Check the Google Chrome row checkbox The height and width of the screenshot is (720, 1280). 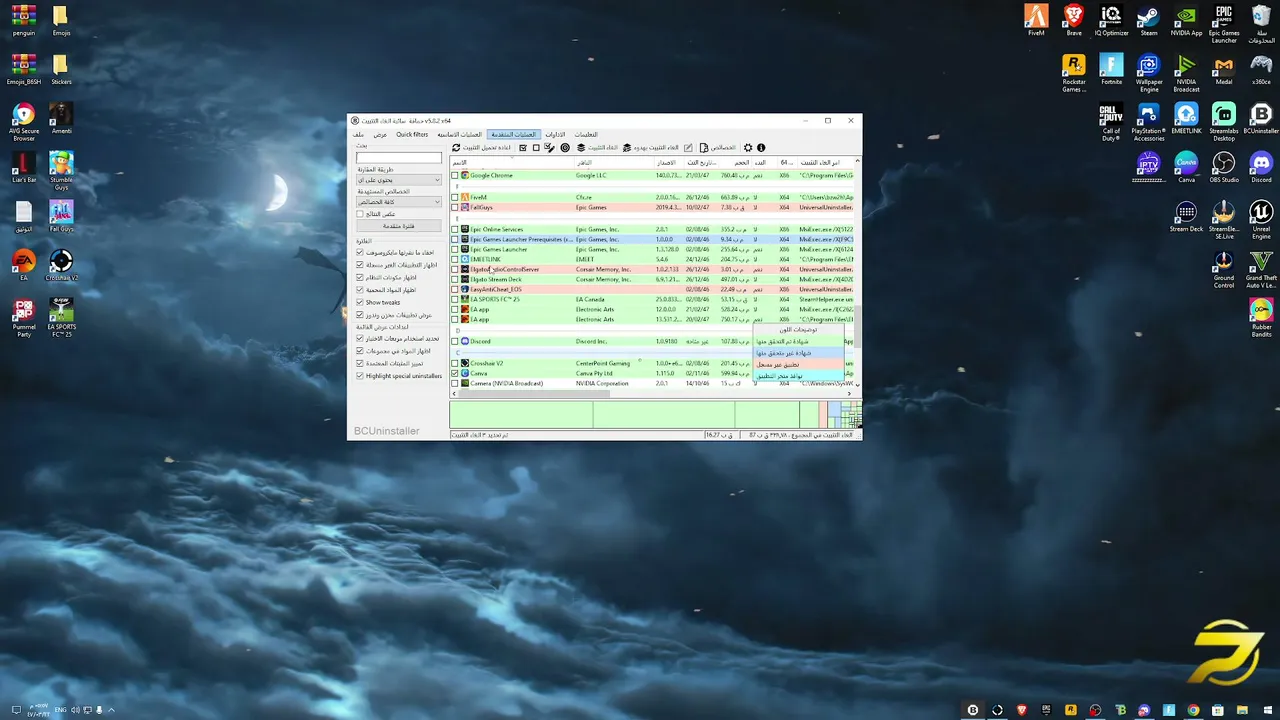click(x=455, y=175)
